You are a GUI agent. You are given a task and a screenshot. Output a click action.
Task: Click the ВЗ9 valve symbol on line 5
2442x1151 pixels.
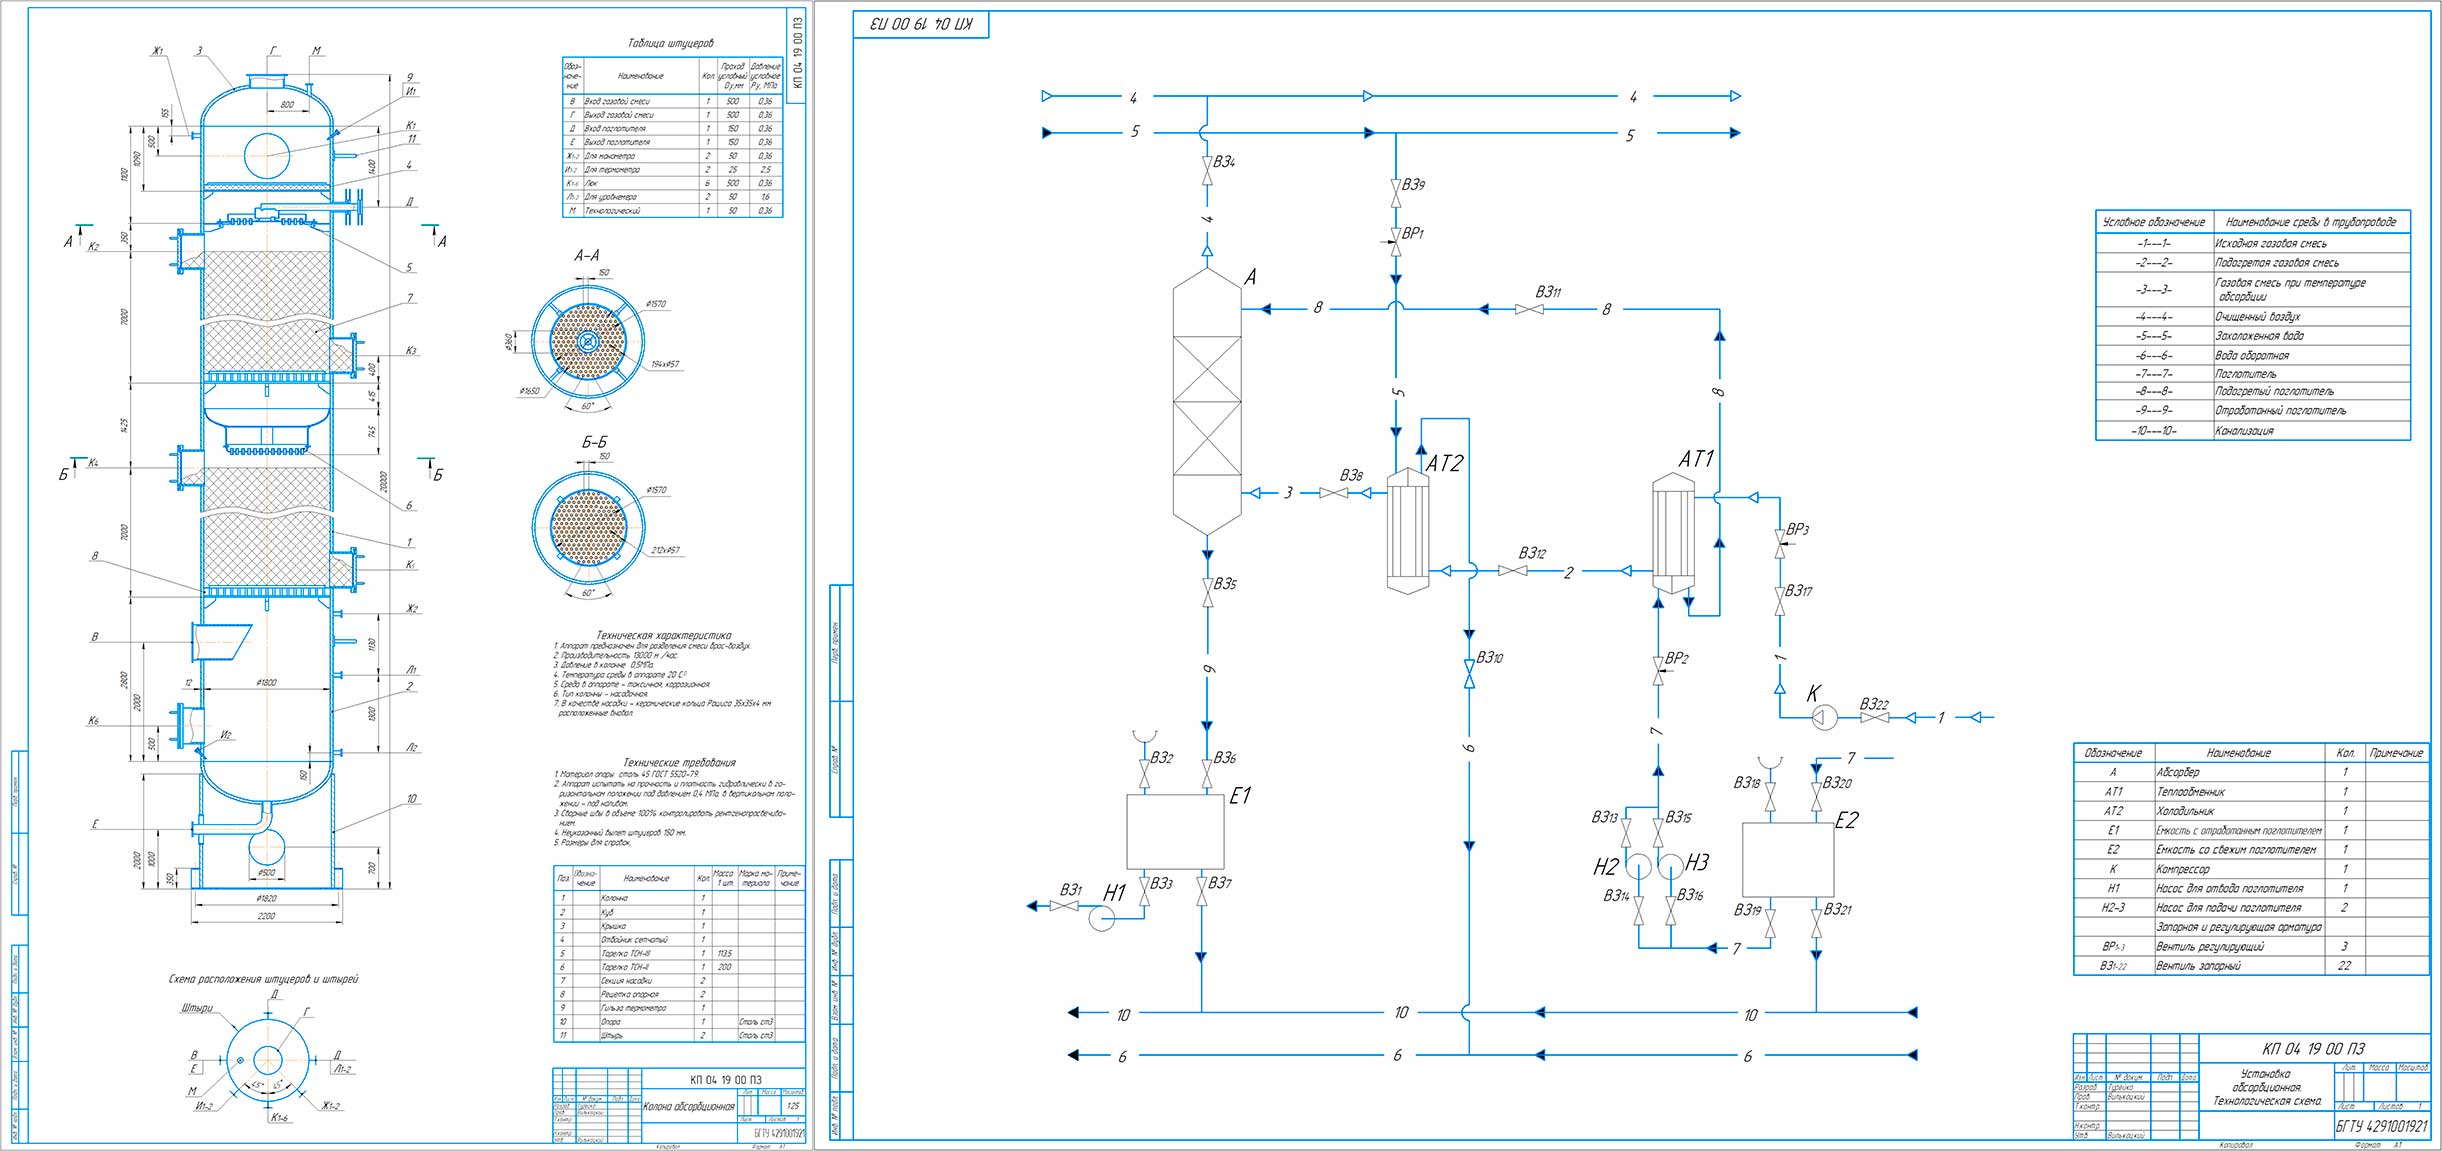click(1396, 193)
